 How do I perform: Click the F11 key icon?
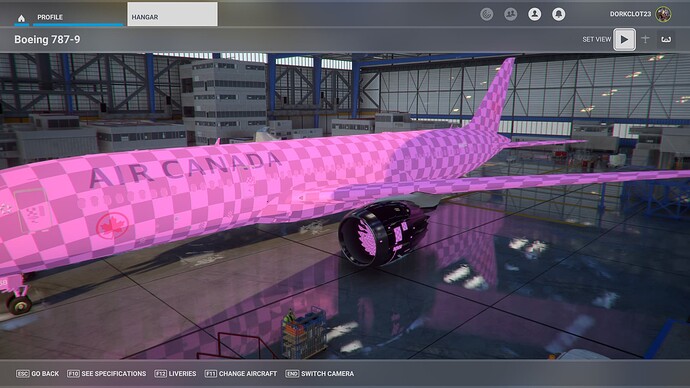click(x=211, y=373)
